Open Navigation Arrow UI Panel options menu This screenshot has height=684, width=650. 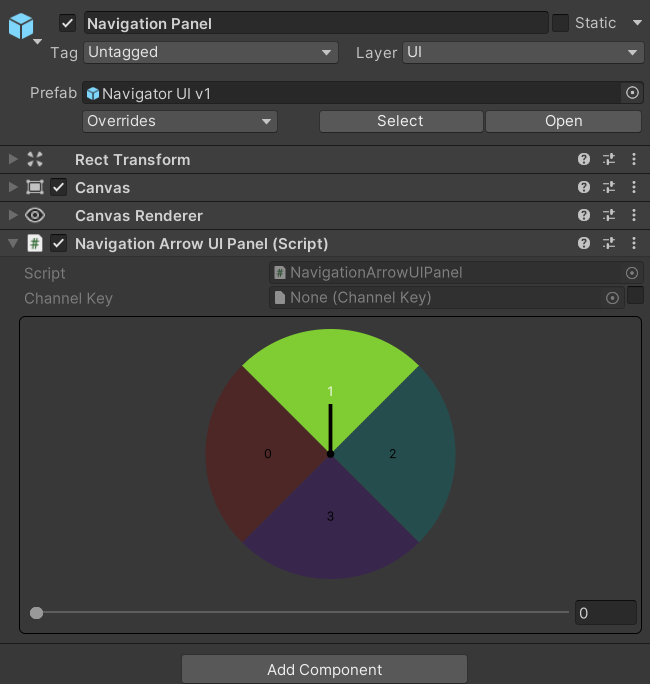[x=634, y=243]
